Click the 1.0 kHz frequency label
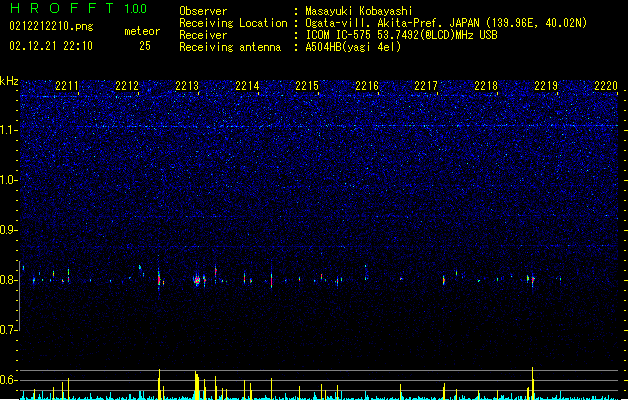Image resolution: width=629 pixels, height=400 pixels. 8,180
